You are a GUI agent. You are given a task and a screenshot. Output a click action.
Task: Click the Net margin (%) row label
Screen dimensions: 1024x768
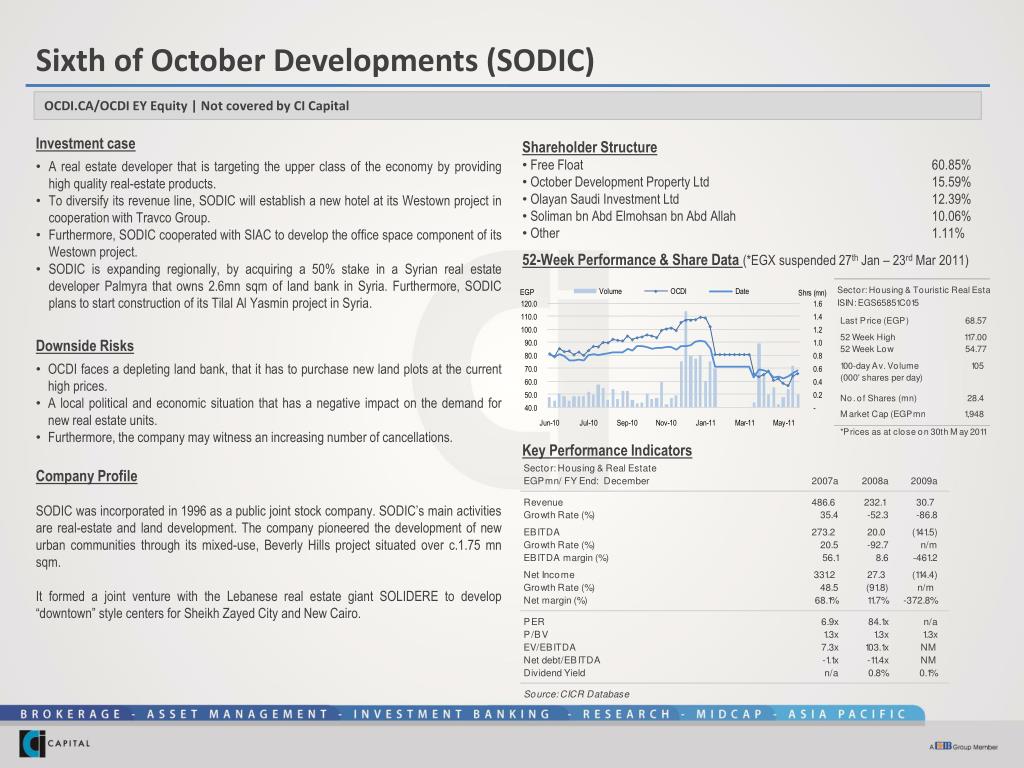point(555,600)
